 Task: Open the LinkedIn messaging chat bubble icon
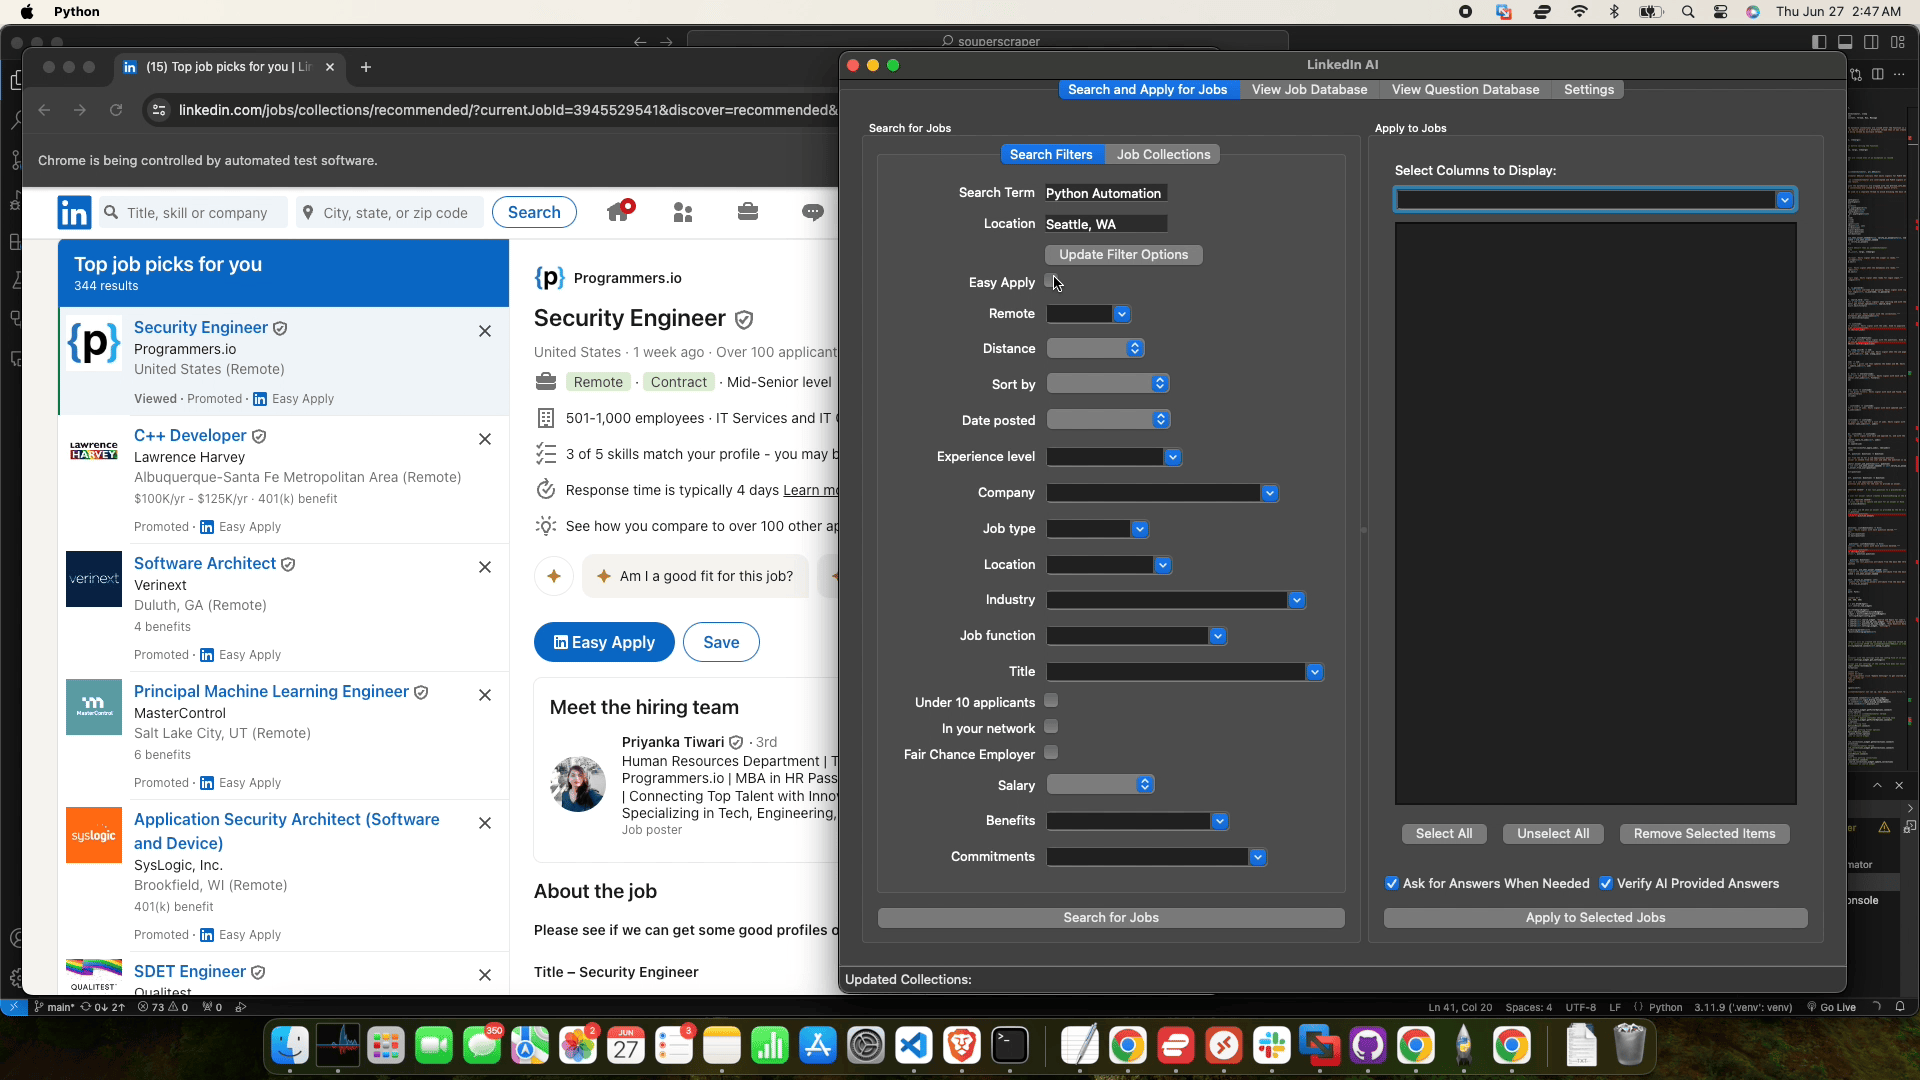click(813, 212)
